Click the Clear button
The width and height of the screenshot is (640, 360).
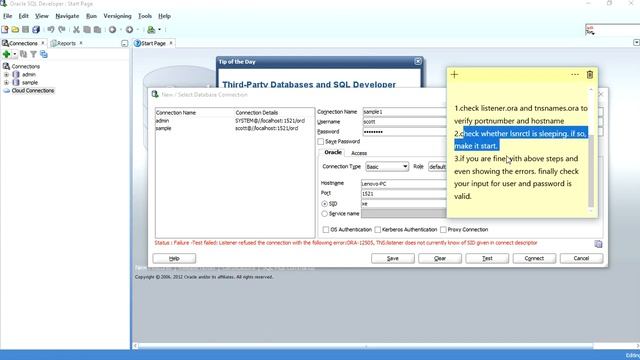pyautogui.click(x=440, y=258)
